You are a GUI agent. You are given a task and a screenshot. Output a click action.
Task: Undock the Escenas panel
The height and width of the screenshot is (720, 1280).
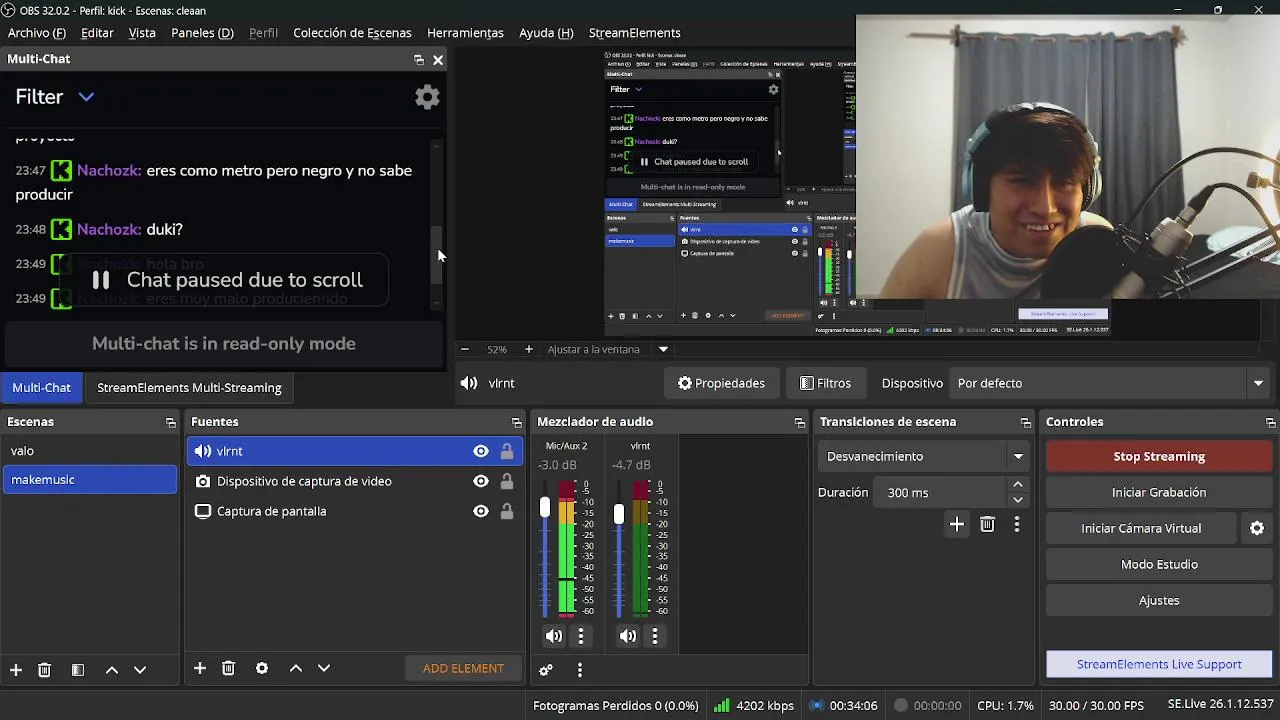(171, 423)
